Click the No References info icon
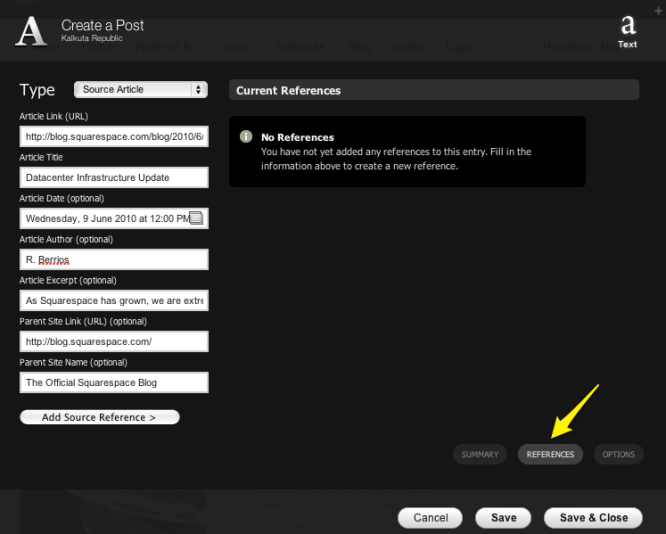 pos(246,137)
